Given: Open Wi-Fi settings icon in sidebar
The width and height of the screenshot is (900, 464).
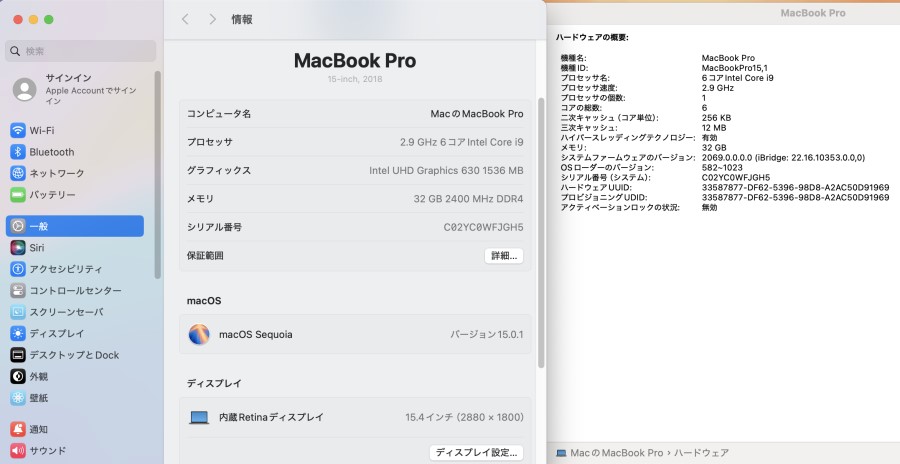Looking at the screenshot, I should pos(18,130).
